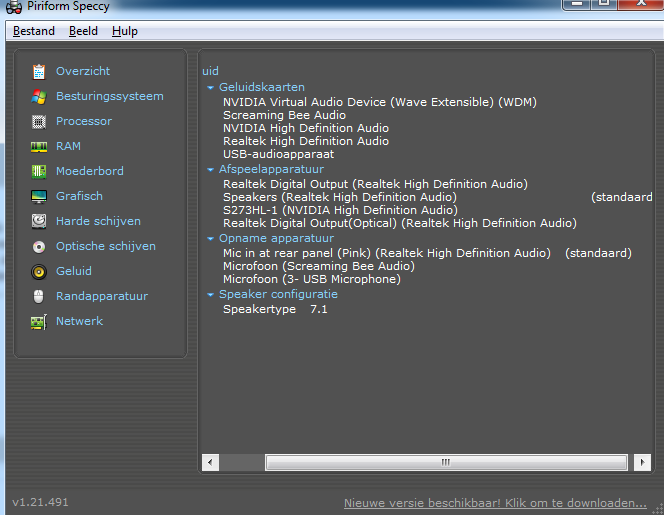Switch to the Grafisch section
The width and height of the screenshot is (664, 515).
click(x=79, y=196)
